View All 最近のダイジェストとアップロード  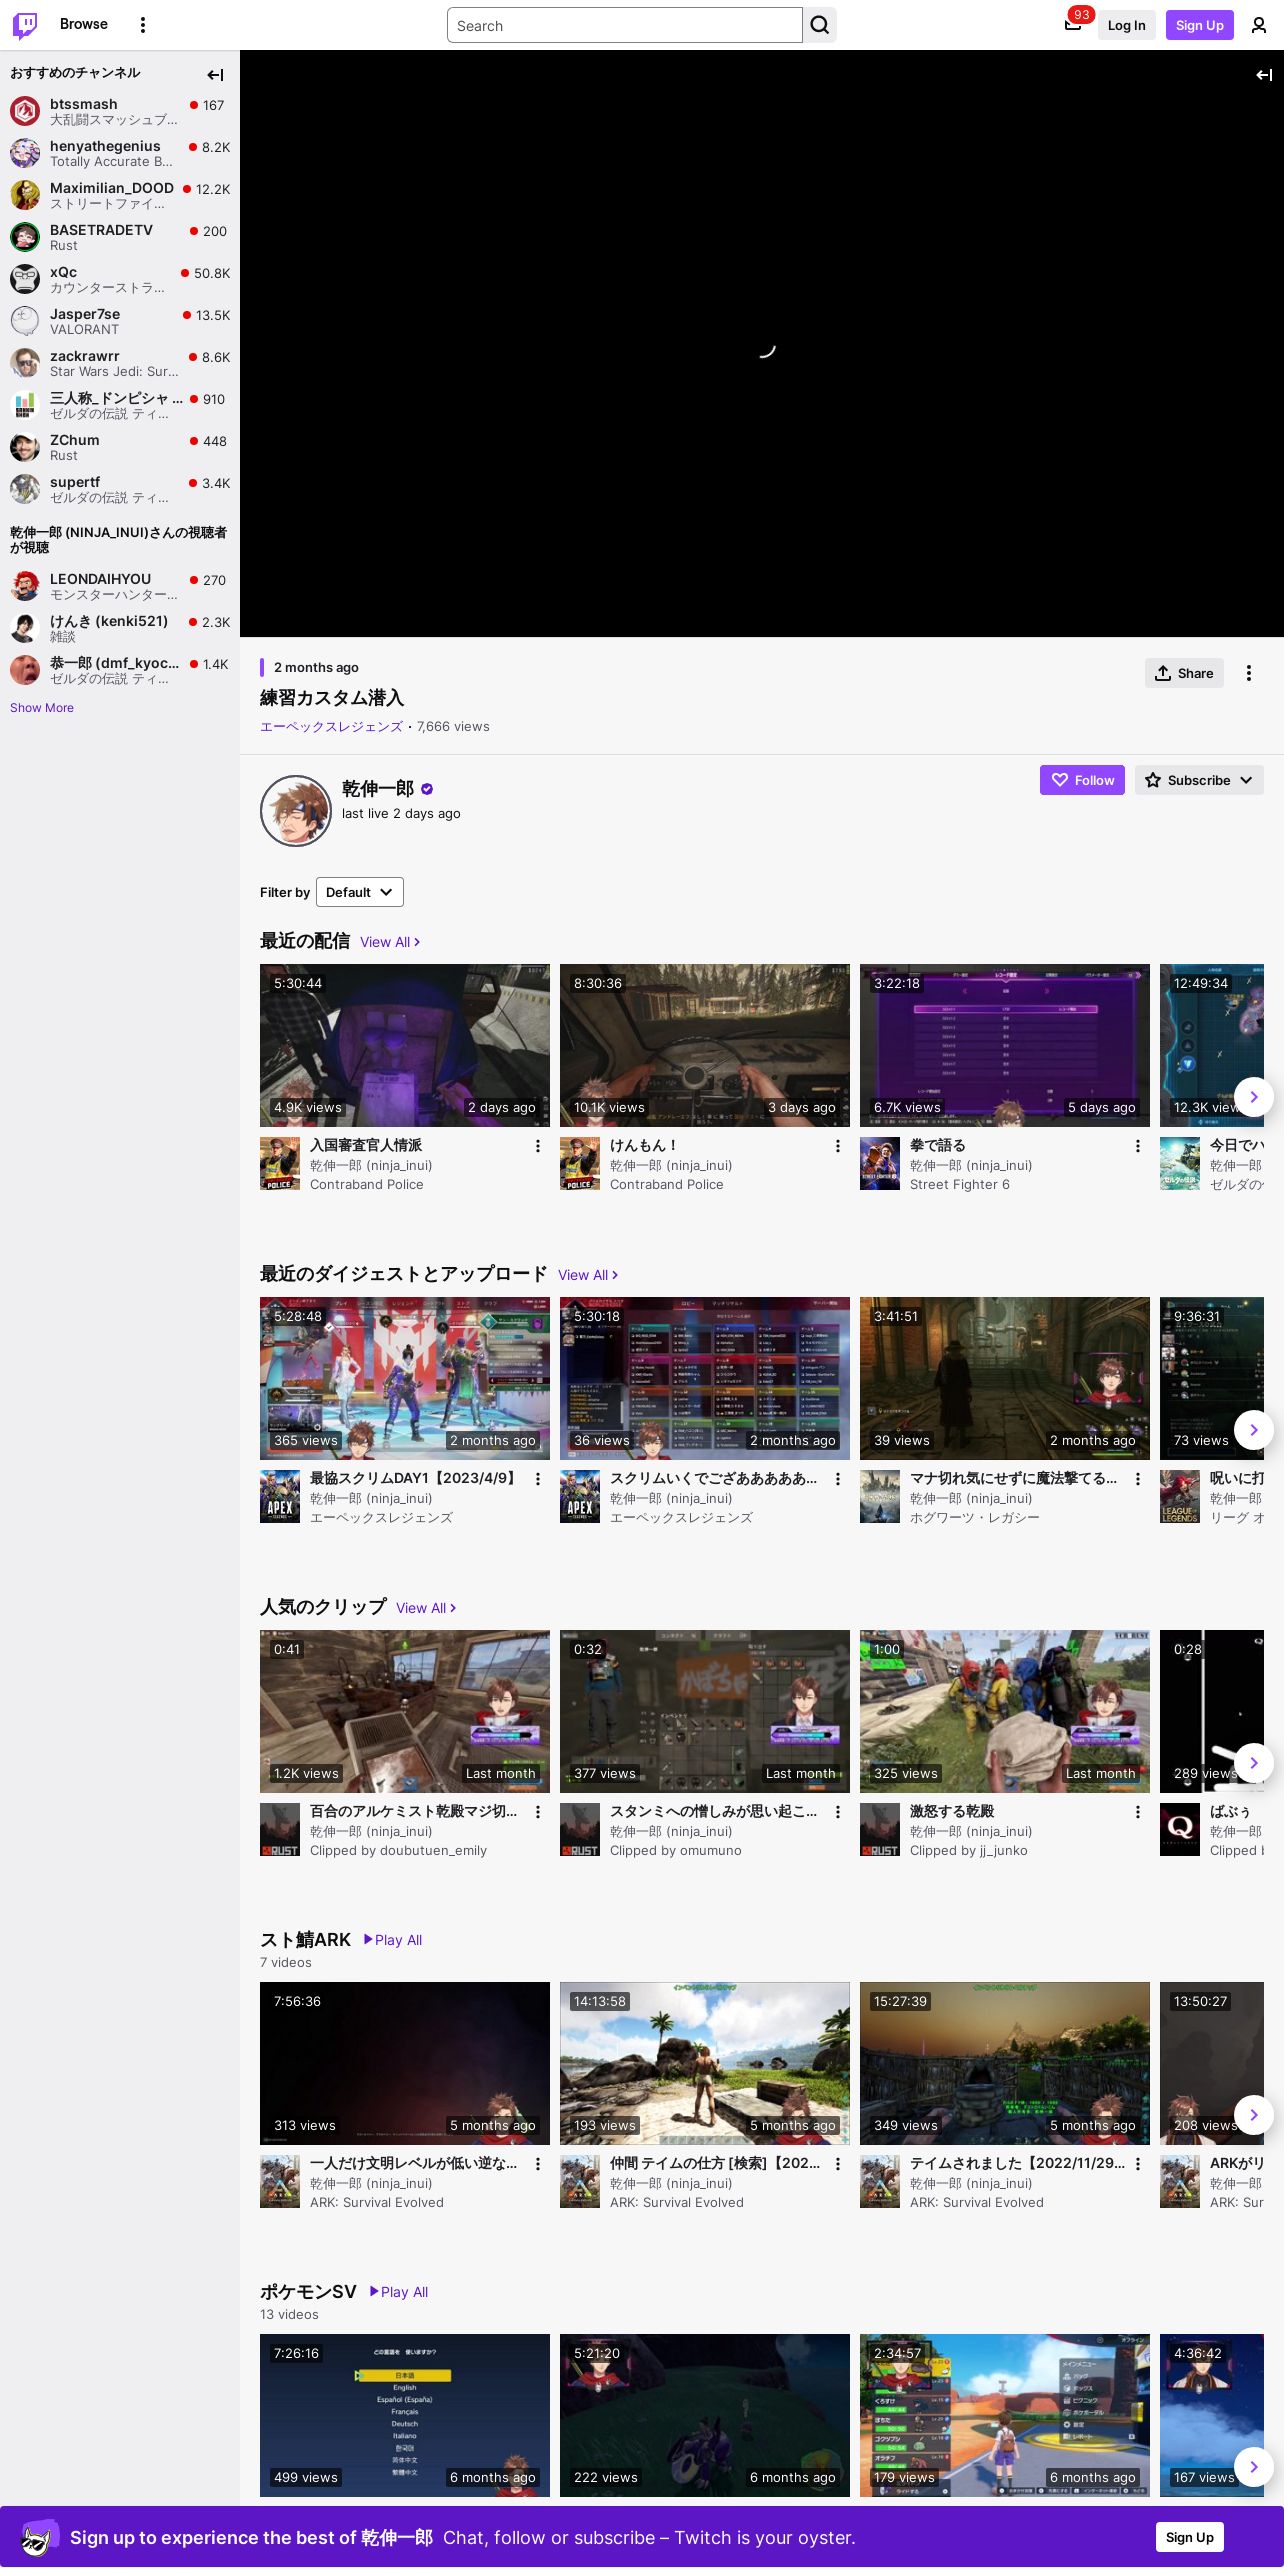point(588,1275)
